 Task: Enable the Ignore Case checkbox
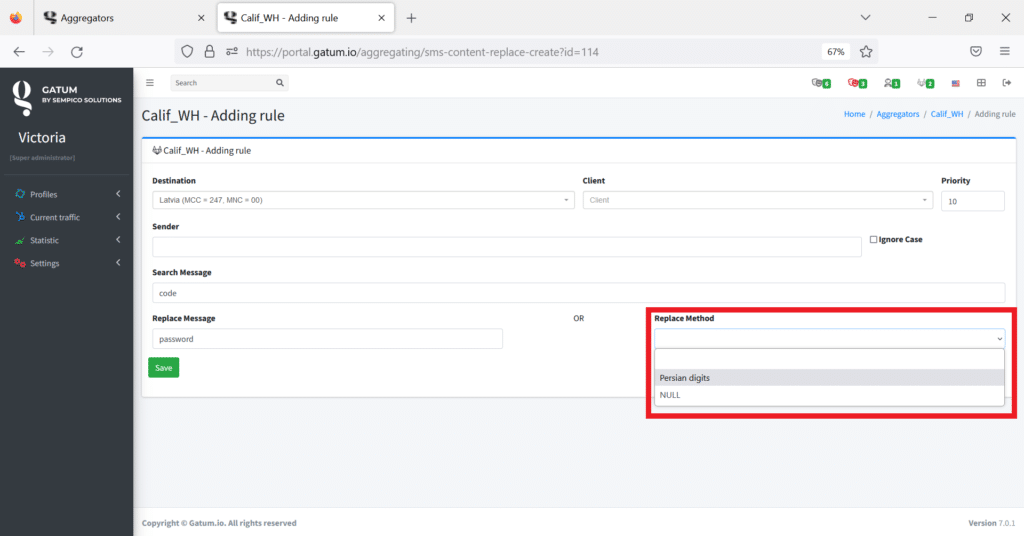(x=873, y=240)
